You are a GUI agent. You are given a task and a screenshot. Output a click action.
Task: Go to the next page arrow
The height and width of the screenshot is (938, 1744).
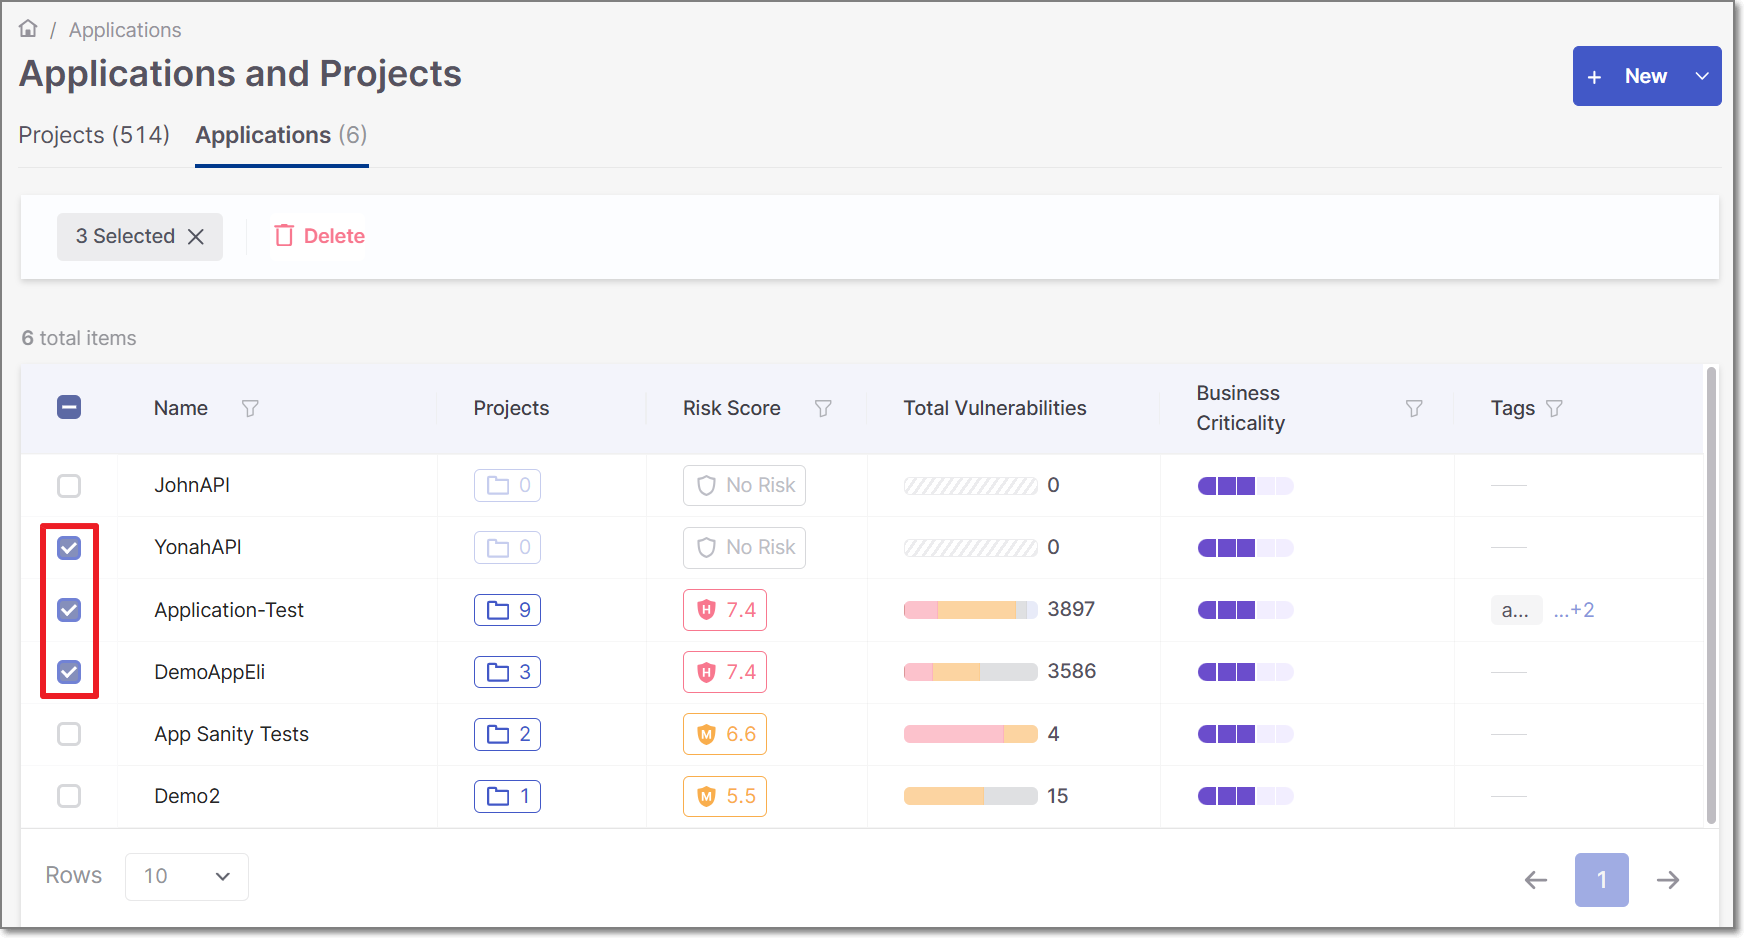click(1668, 879)
